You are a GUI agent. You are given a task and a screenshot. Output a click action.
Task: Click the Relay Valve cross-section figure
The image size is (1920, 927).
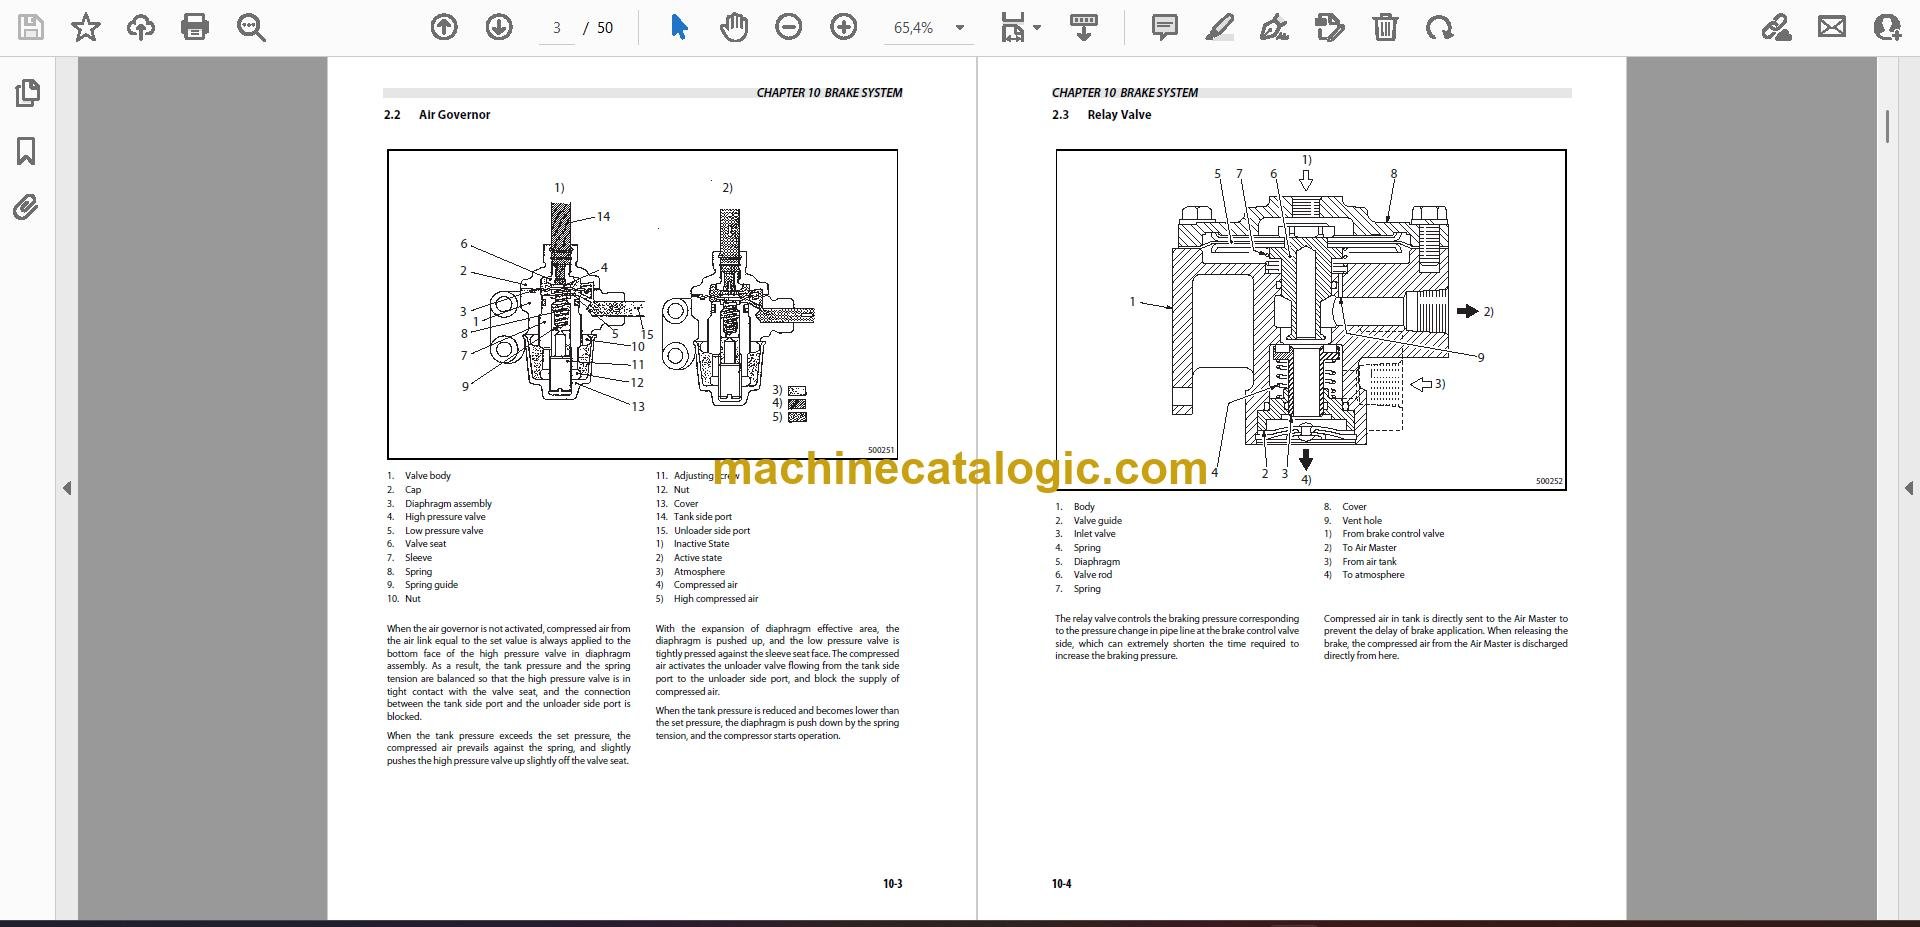(x=1311, y=320)
